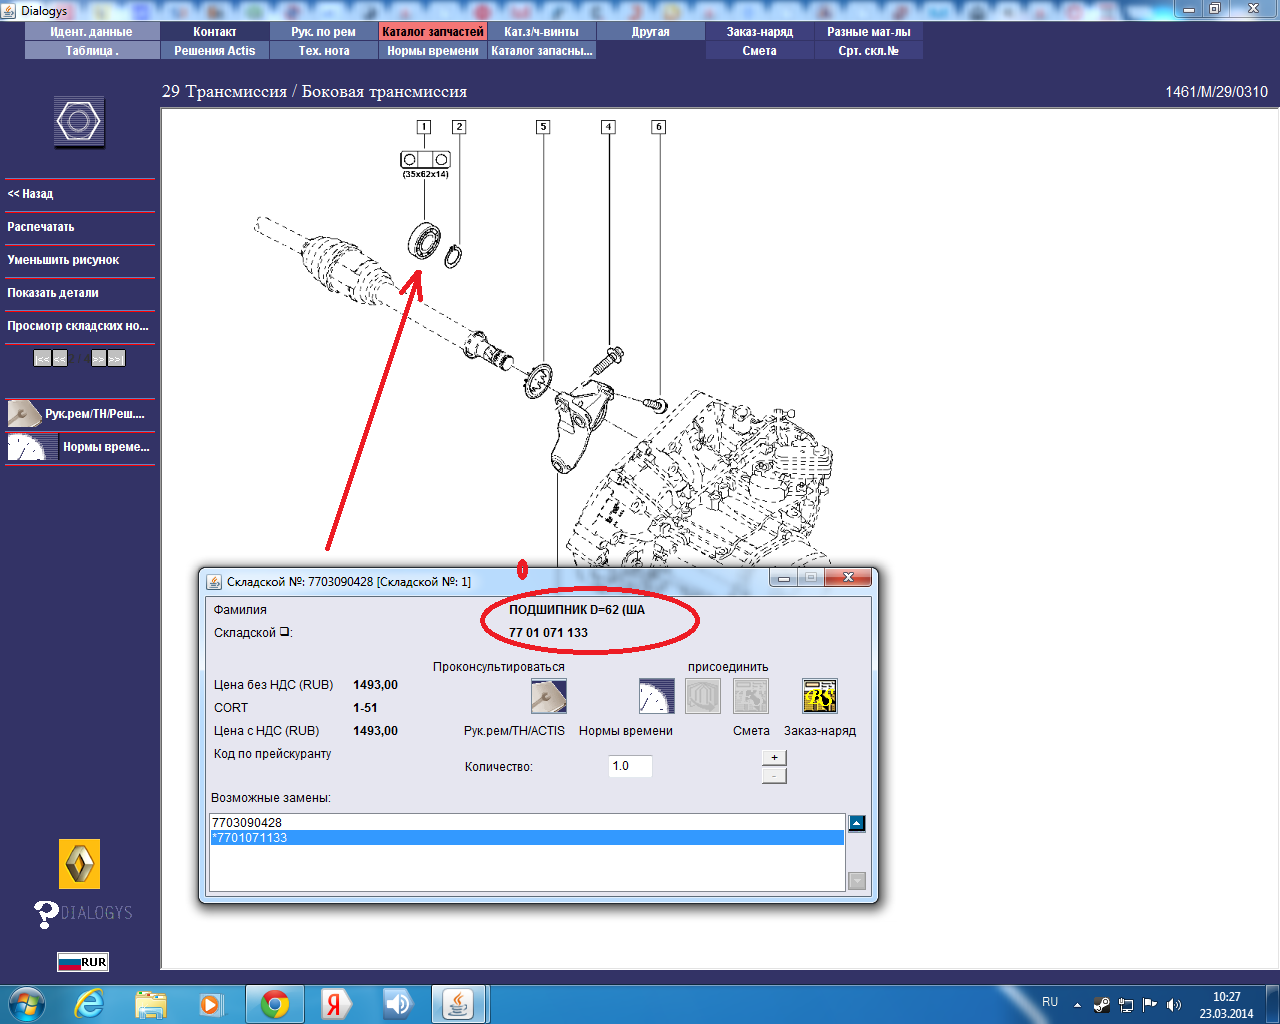
Task: Click Показать детали in the sidebar
Action: [80, 293]
